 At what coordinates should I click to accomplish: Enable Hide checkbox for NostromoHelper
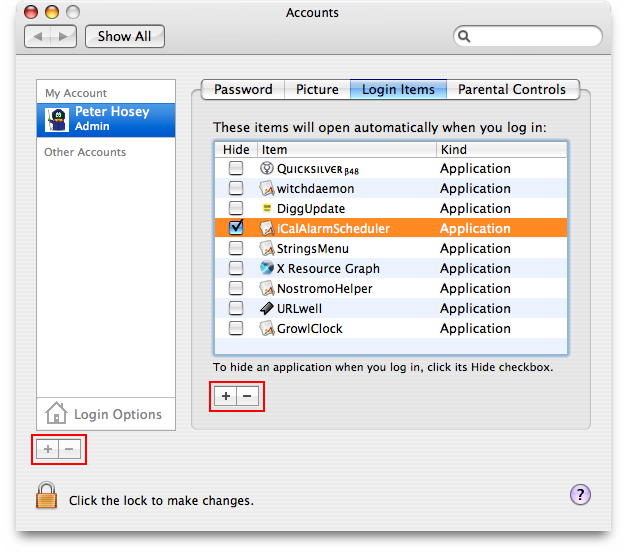tap(236, 288)
